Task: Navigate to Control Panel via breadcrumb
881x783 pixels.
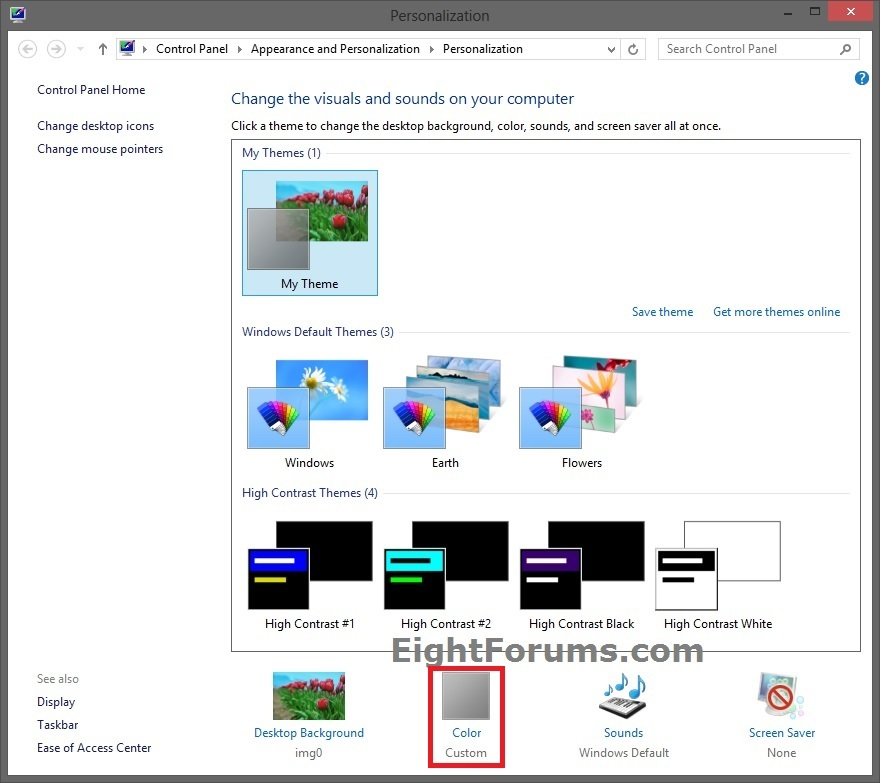Action: click(x=192, y=48)
